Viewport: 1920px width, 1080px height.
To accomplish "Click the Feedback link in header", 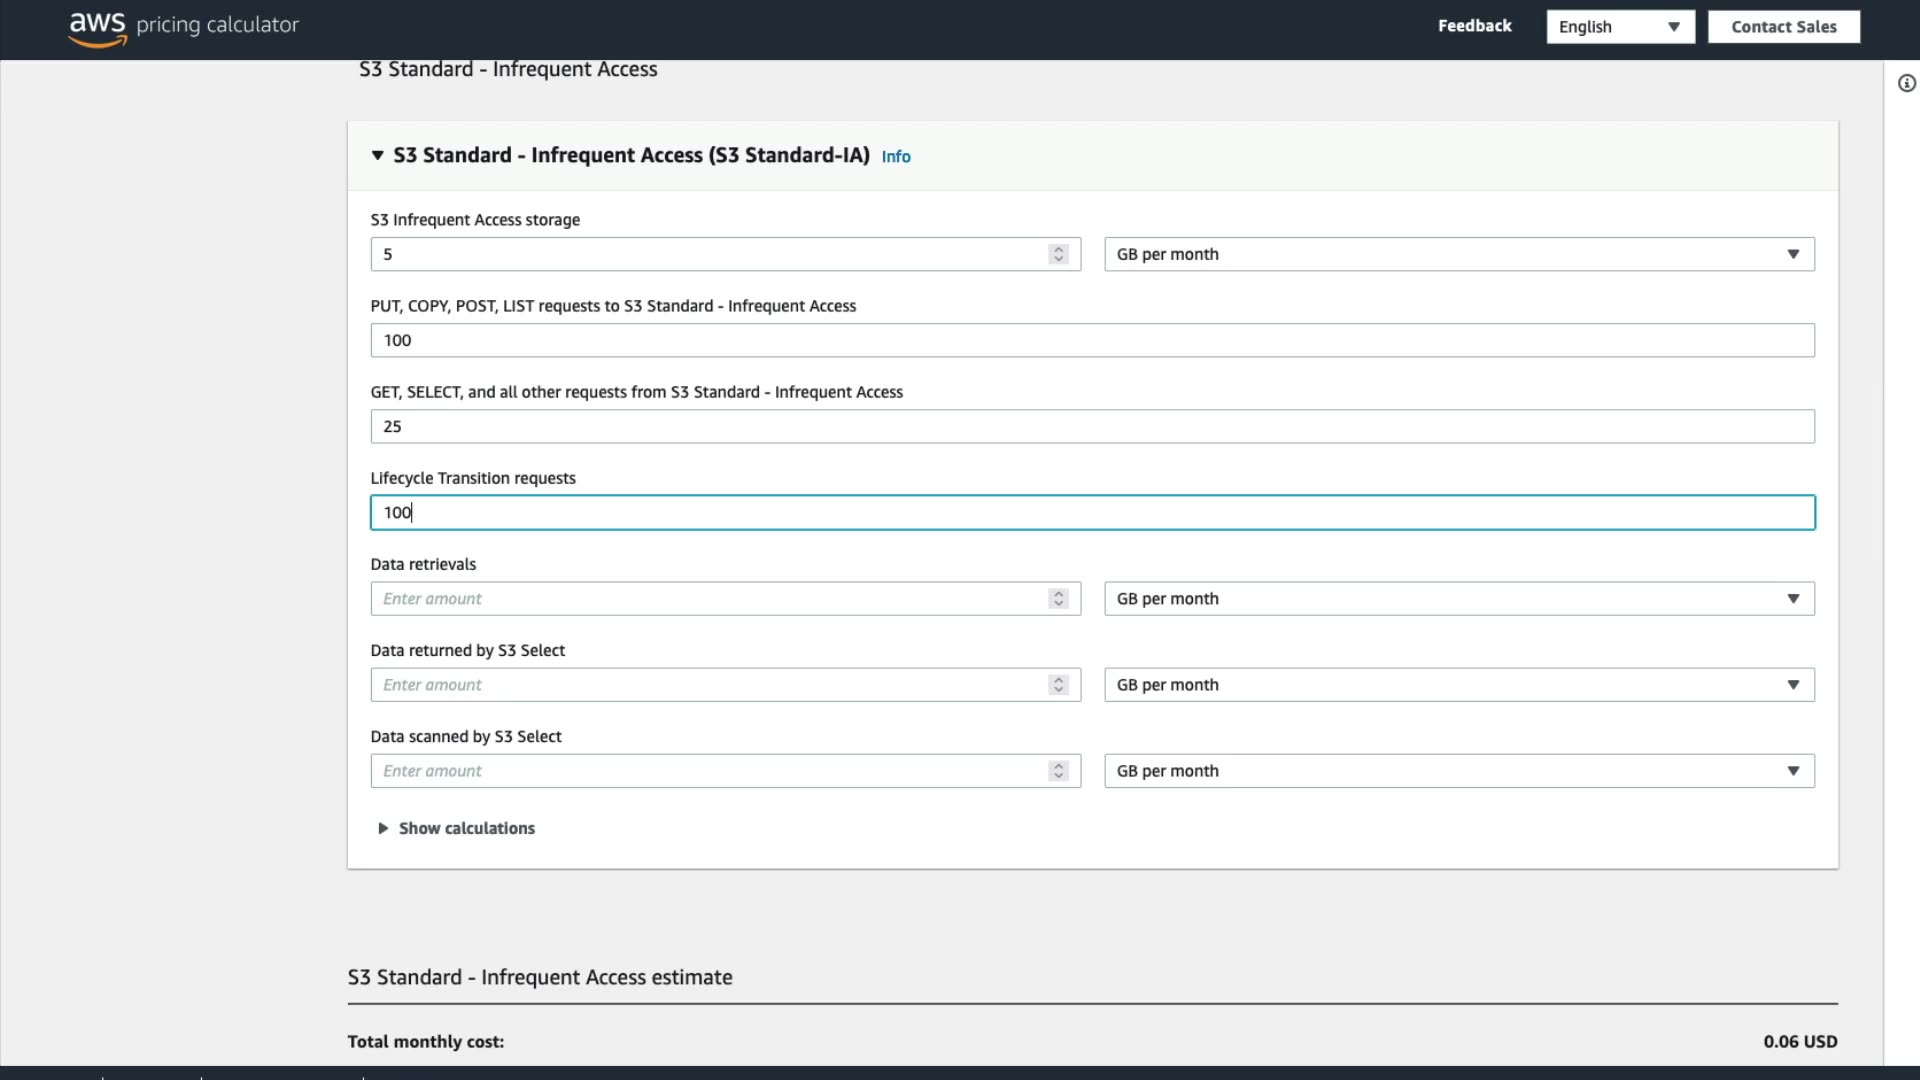I will 1474,26.
